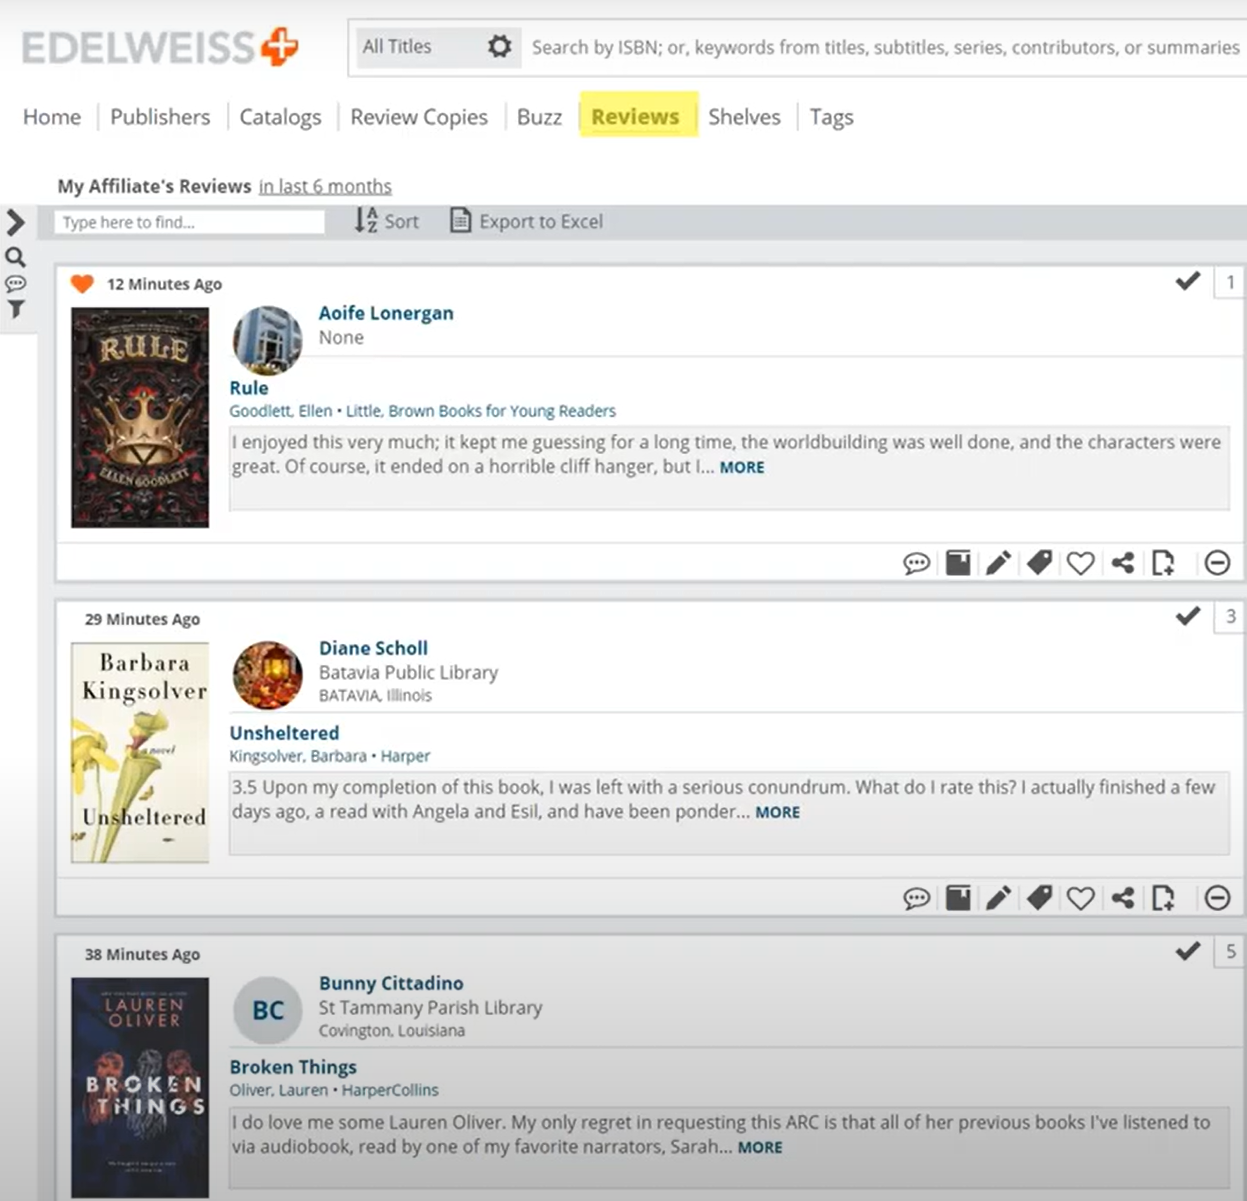Click the tag icon on the Unsheltered review
The image size is (1247, 1201).
click(1039, 898)
